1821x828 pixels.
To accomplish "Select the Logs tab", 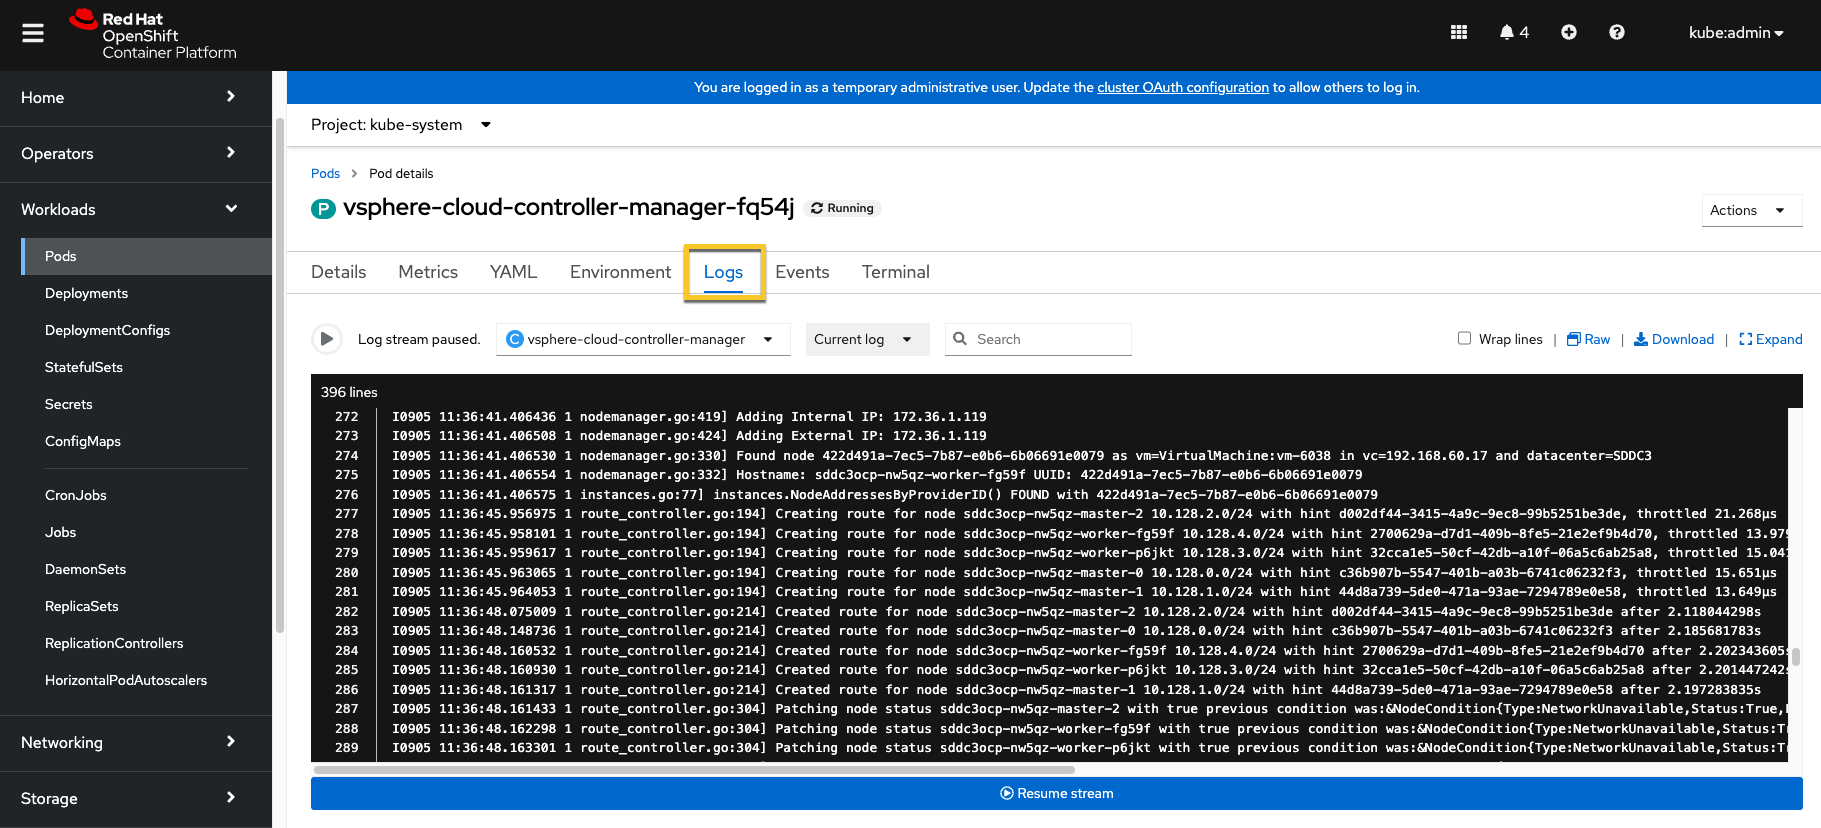I will tap(723, 272).
